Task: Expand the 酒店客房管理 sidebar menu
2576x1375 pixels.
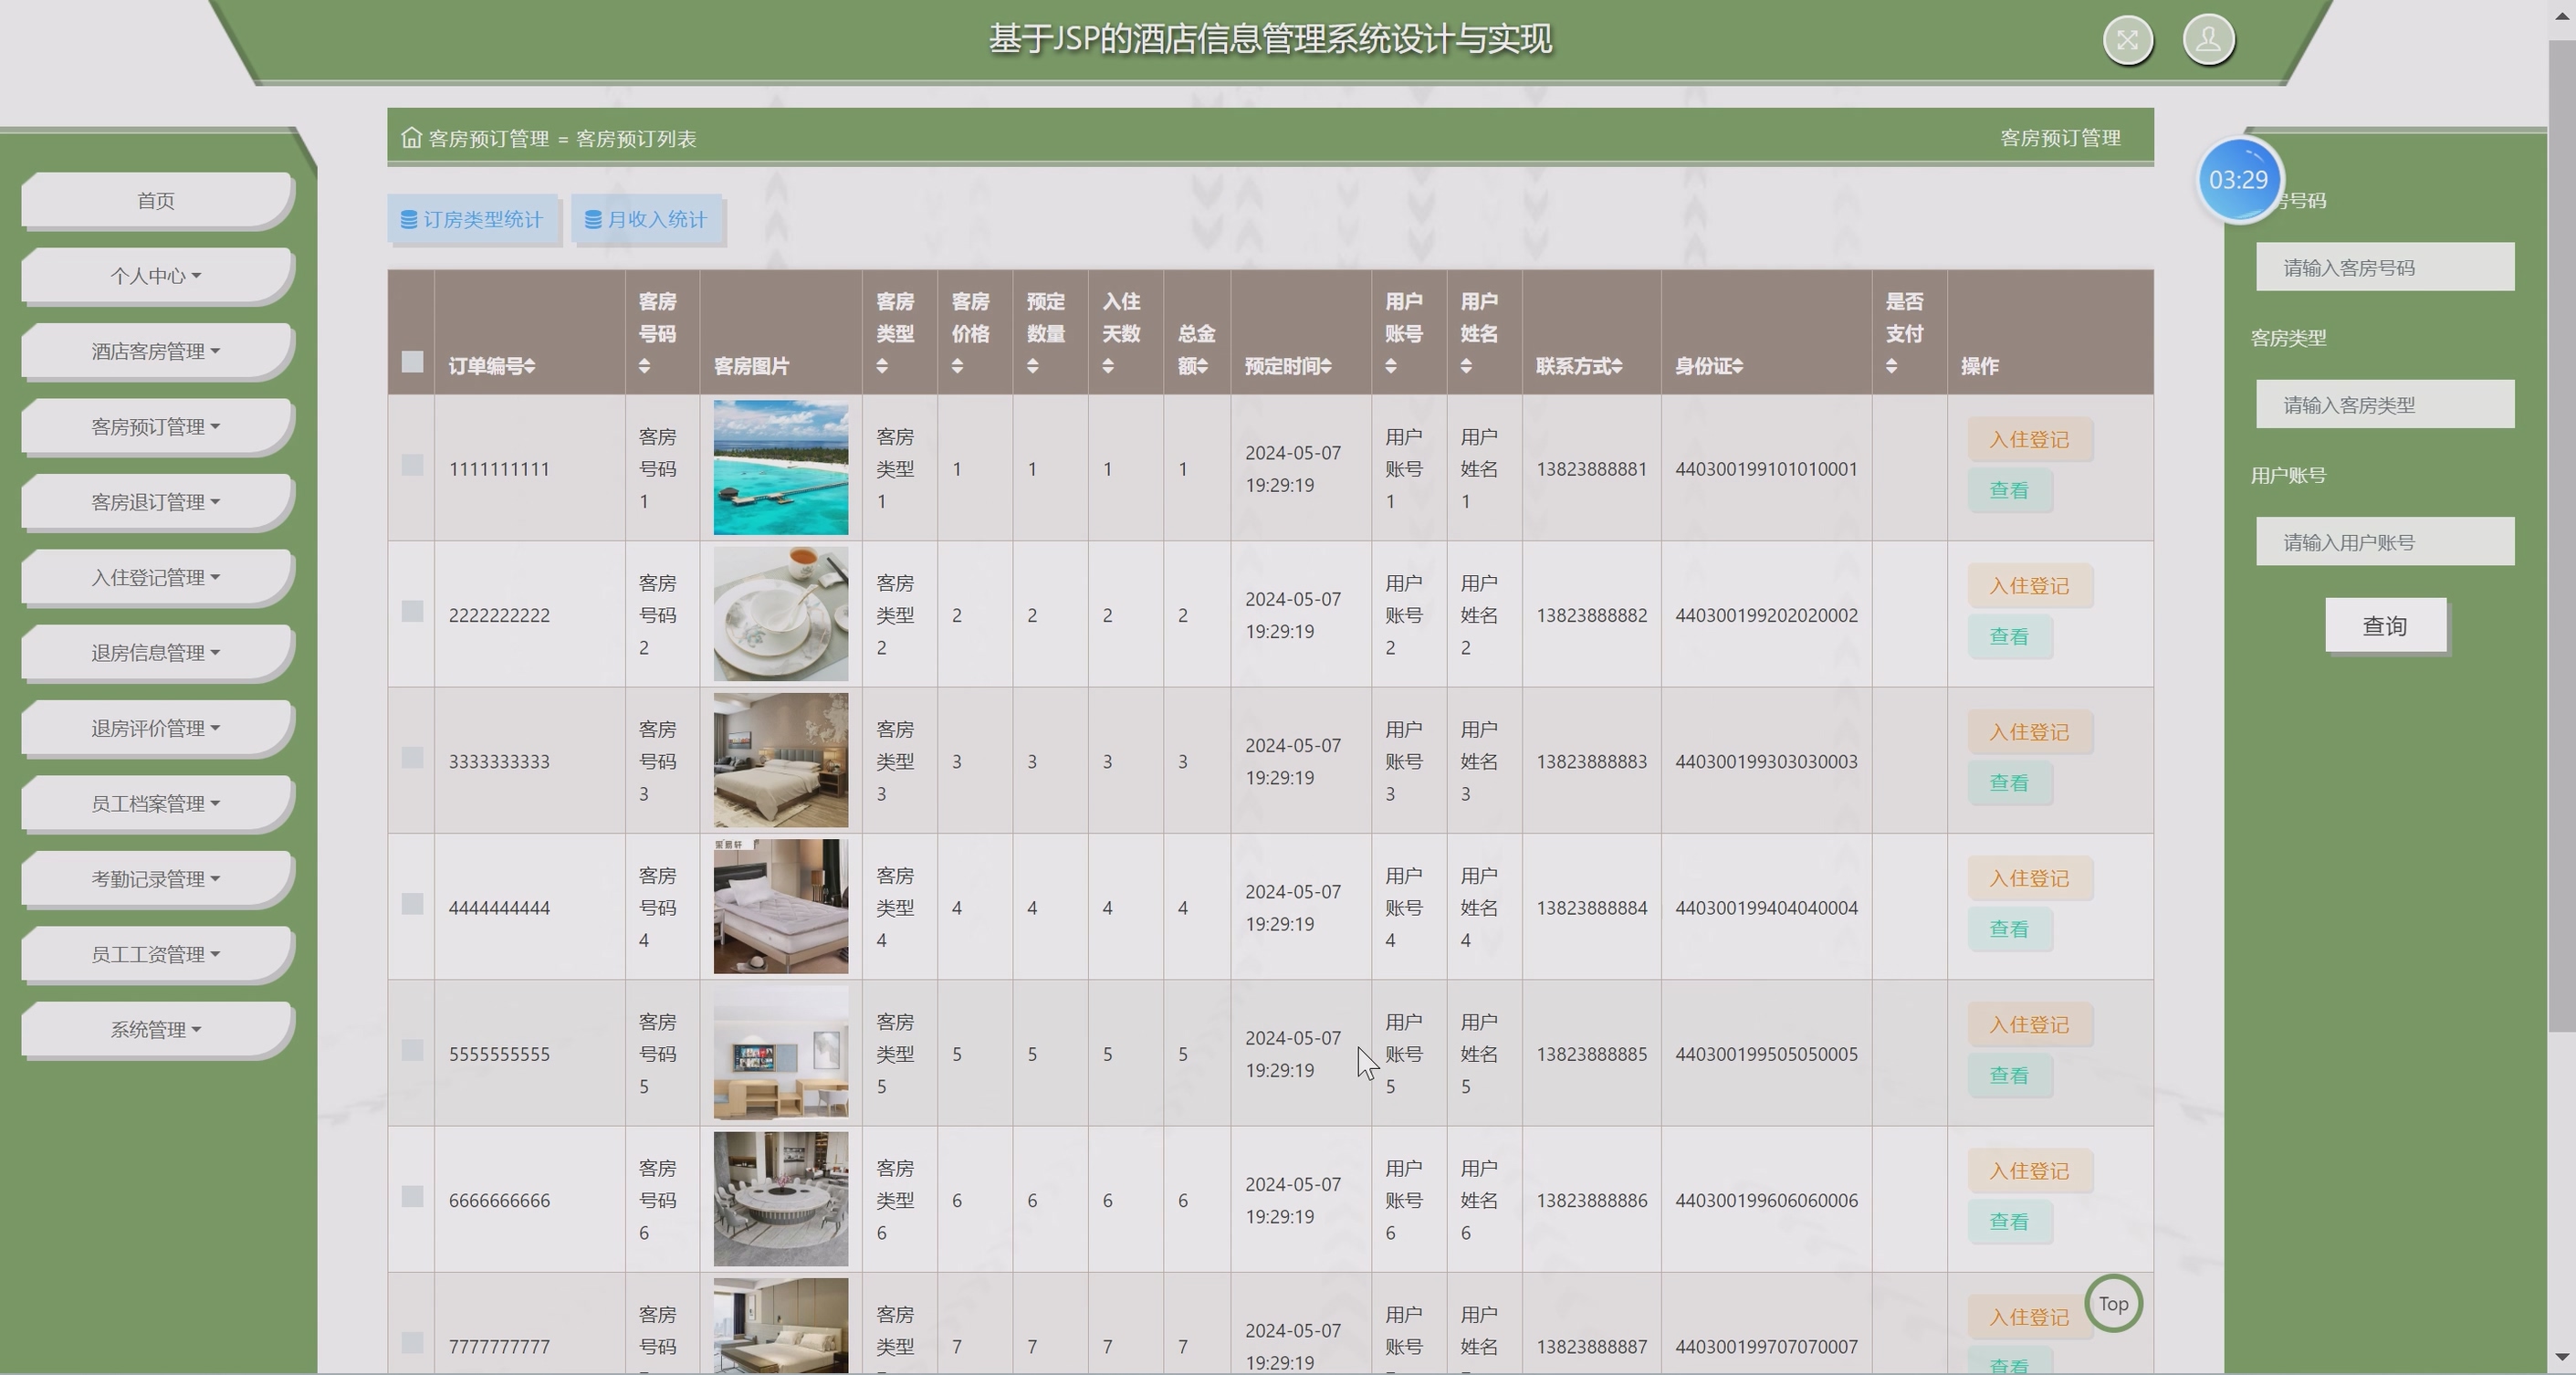Action: pos(156,352)
